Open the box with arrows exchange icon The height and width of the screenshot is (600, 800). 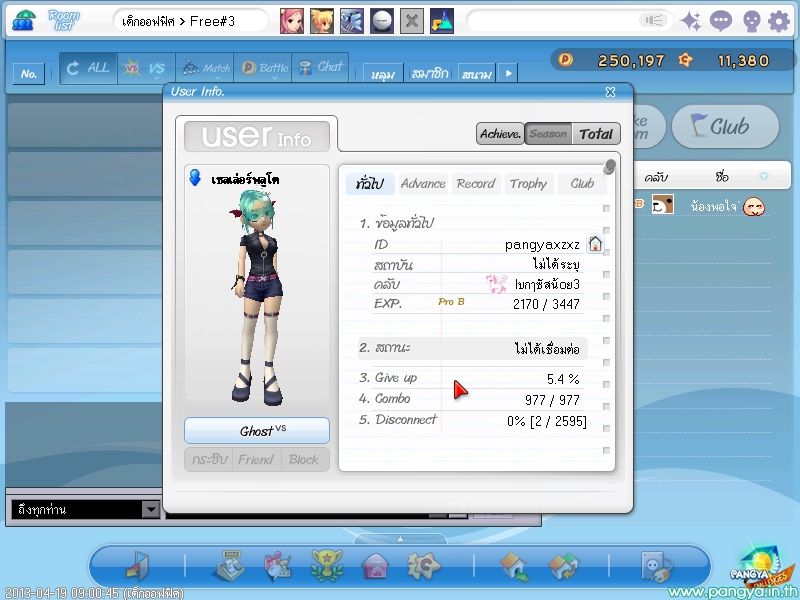click(563, 566)
